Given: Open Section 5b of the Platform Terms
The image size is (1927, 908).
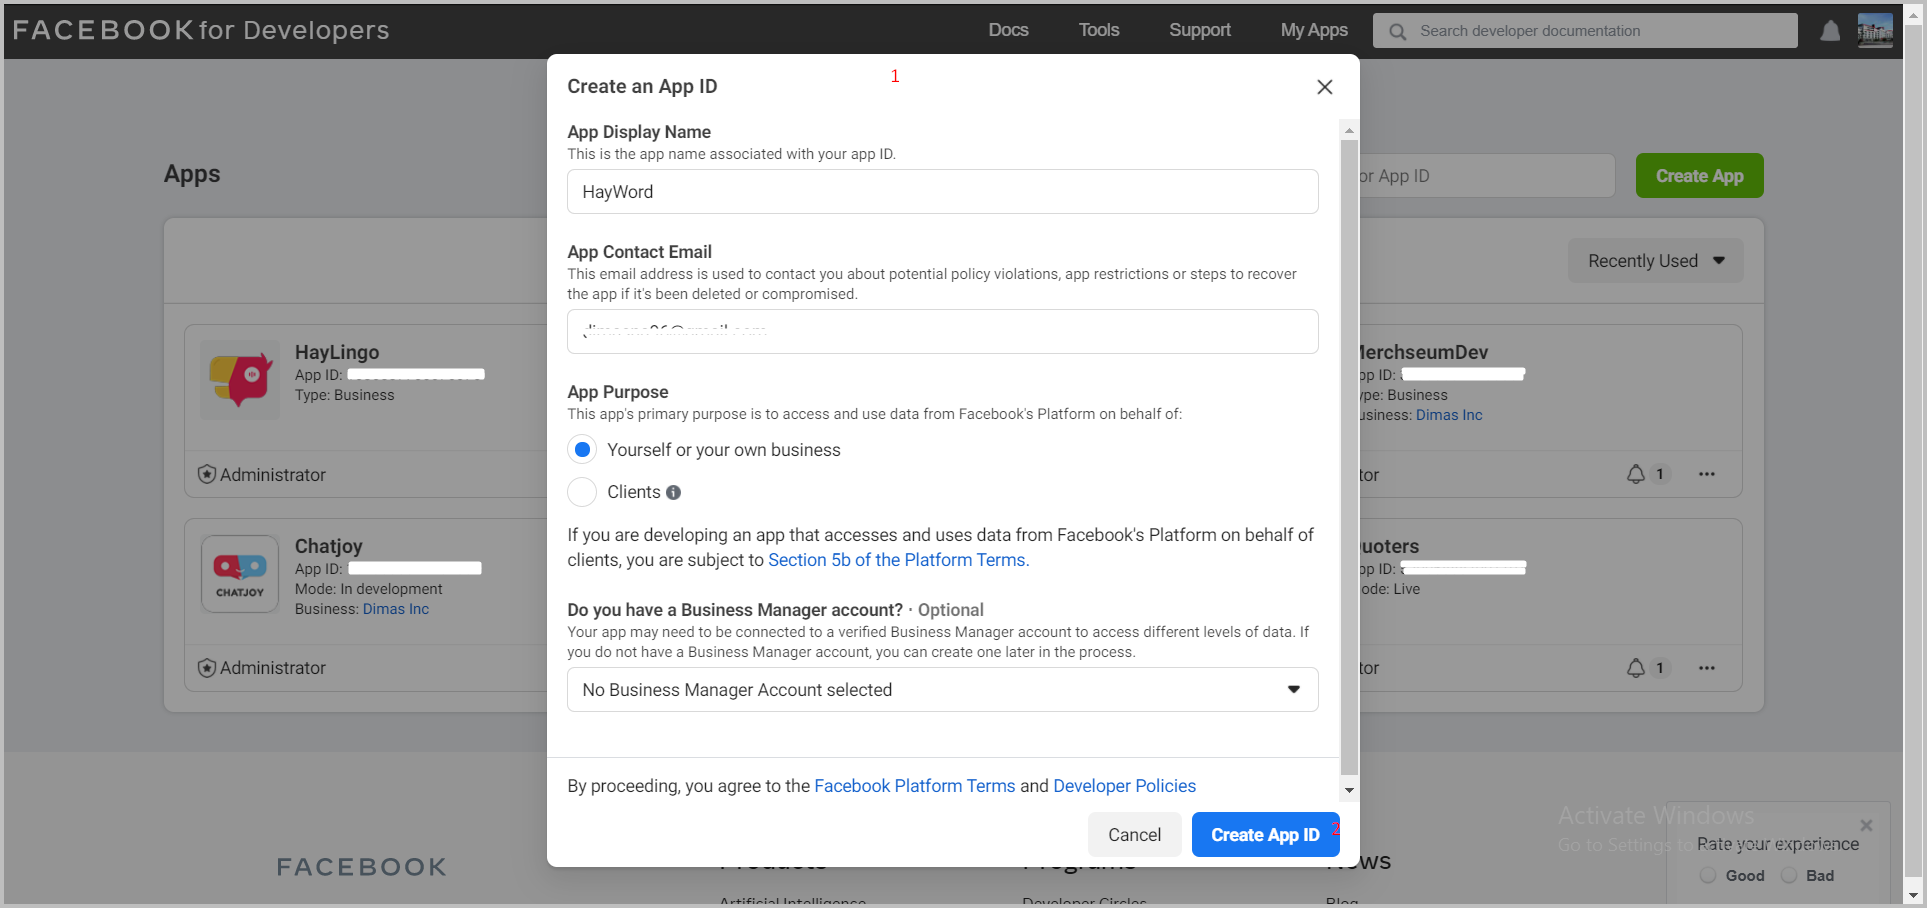Looking at the screenshot, I should [897, 560].
